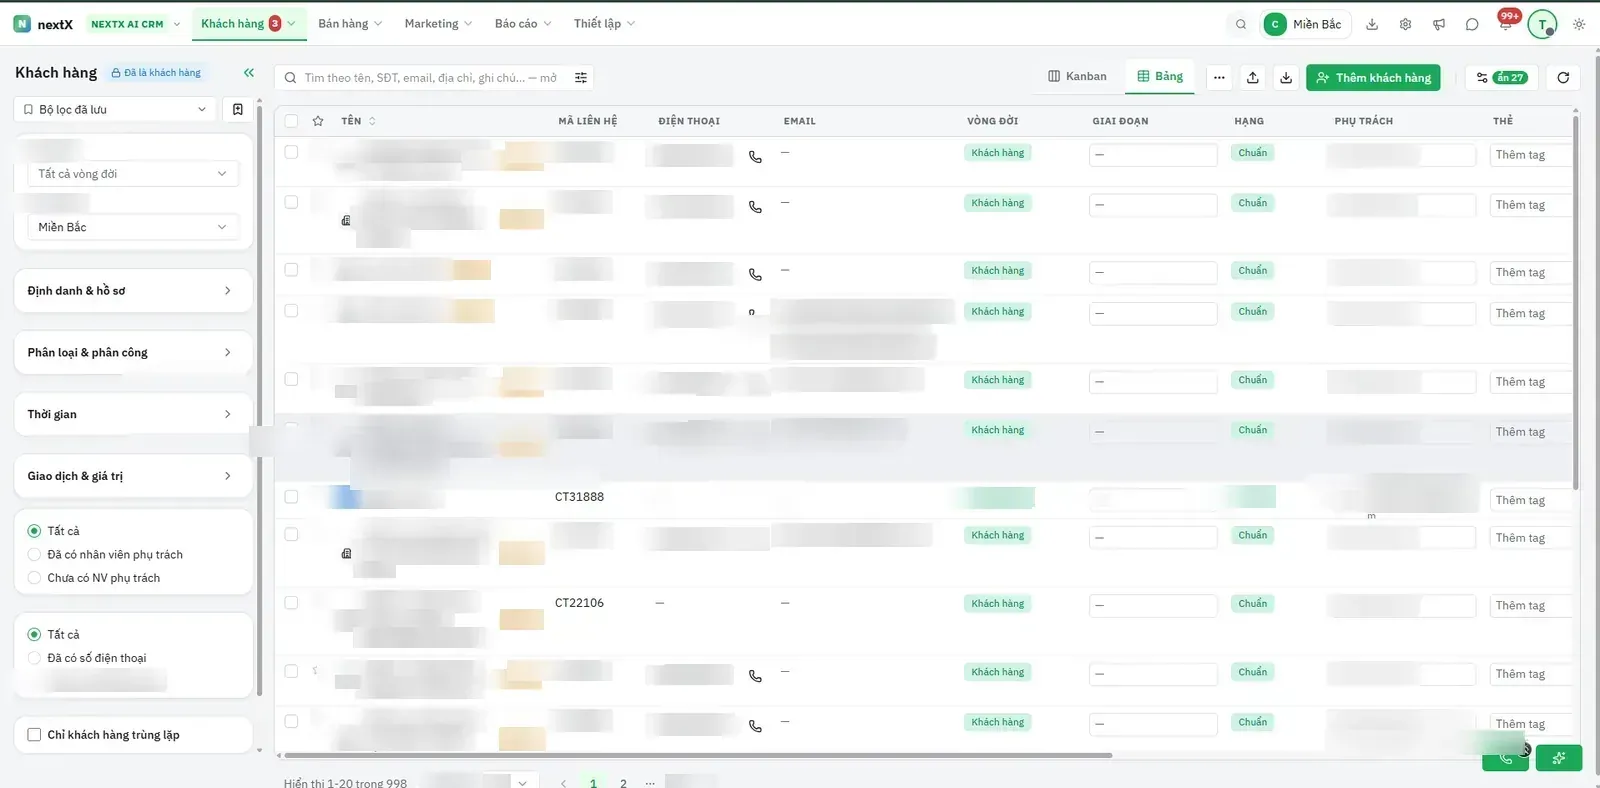This screenshot has width=1600, height=788.
Task: Open the 'Bán hàng' menu
Action: point(350,24)
